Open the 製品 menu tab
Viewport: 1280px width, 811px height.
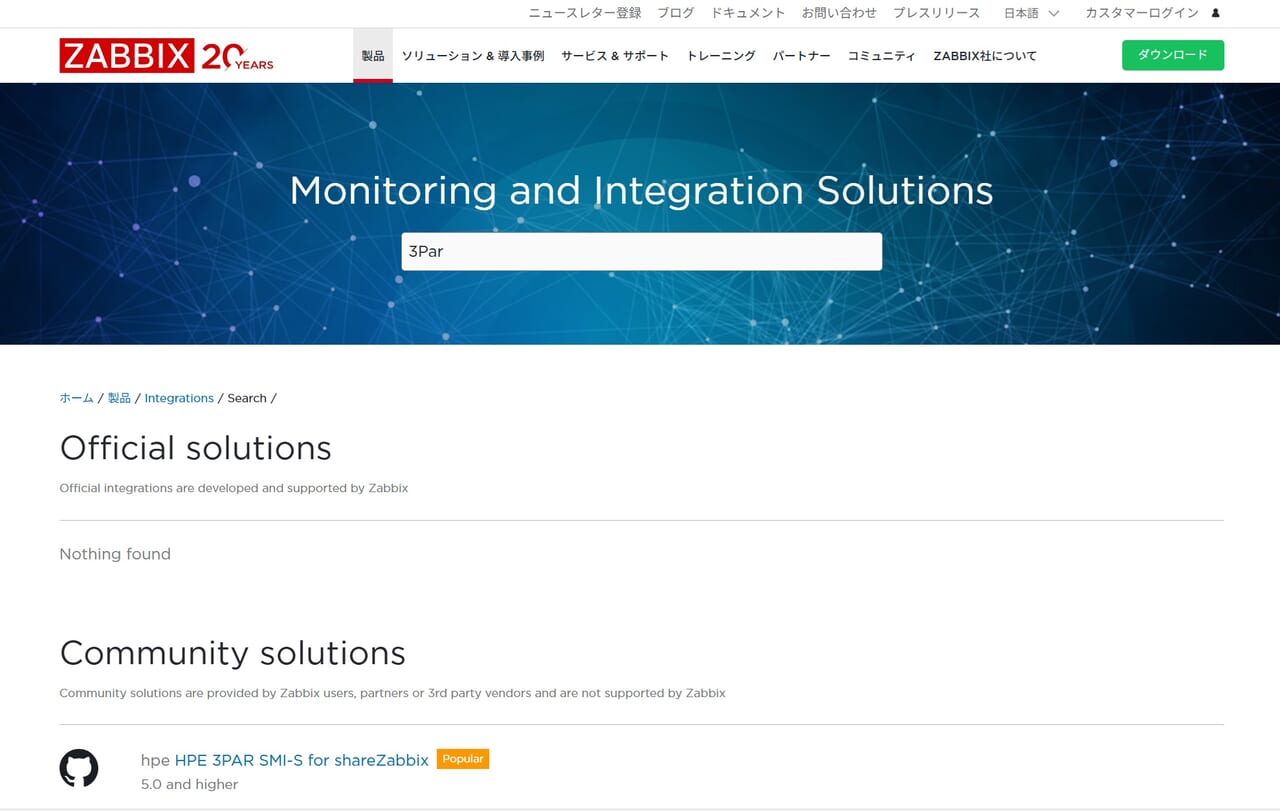[373, 56]
